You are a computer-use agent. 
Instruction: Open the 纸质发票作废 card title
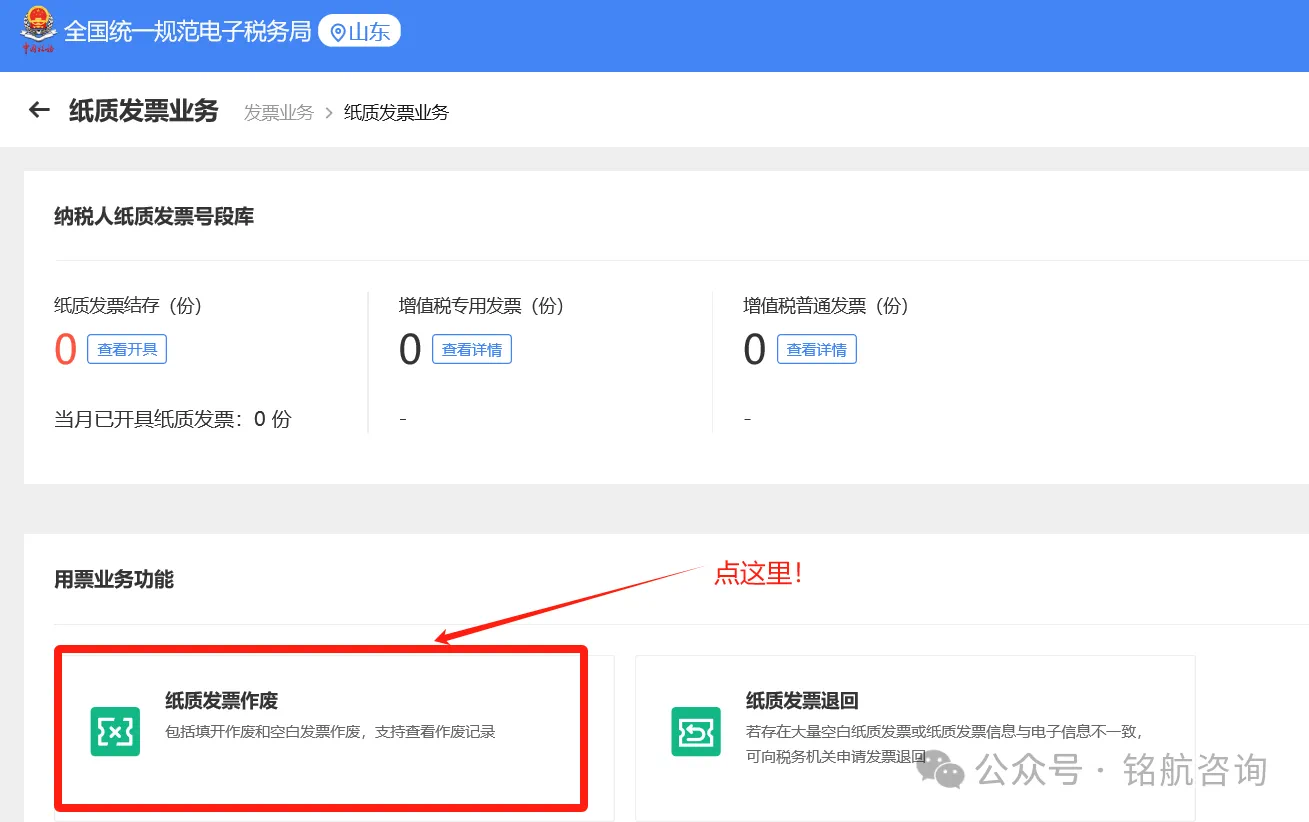221,701
